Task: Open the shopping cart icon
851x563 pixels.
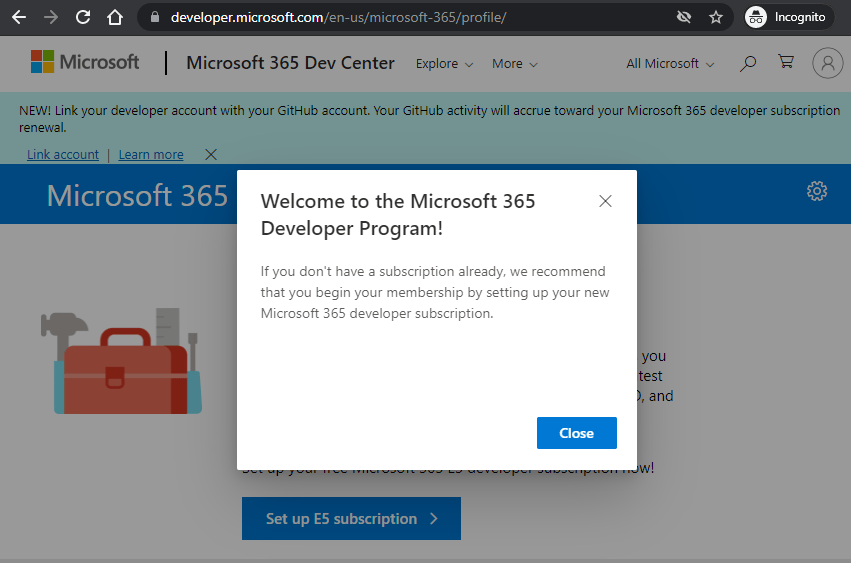Action: pyautogui.click(x=786, y=61)
